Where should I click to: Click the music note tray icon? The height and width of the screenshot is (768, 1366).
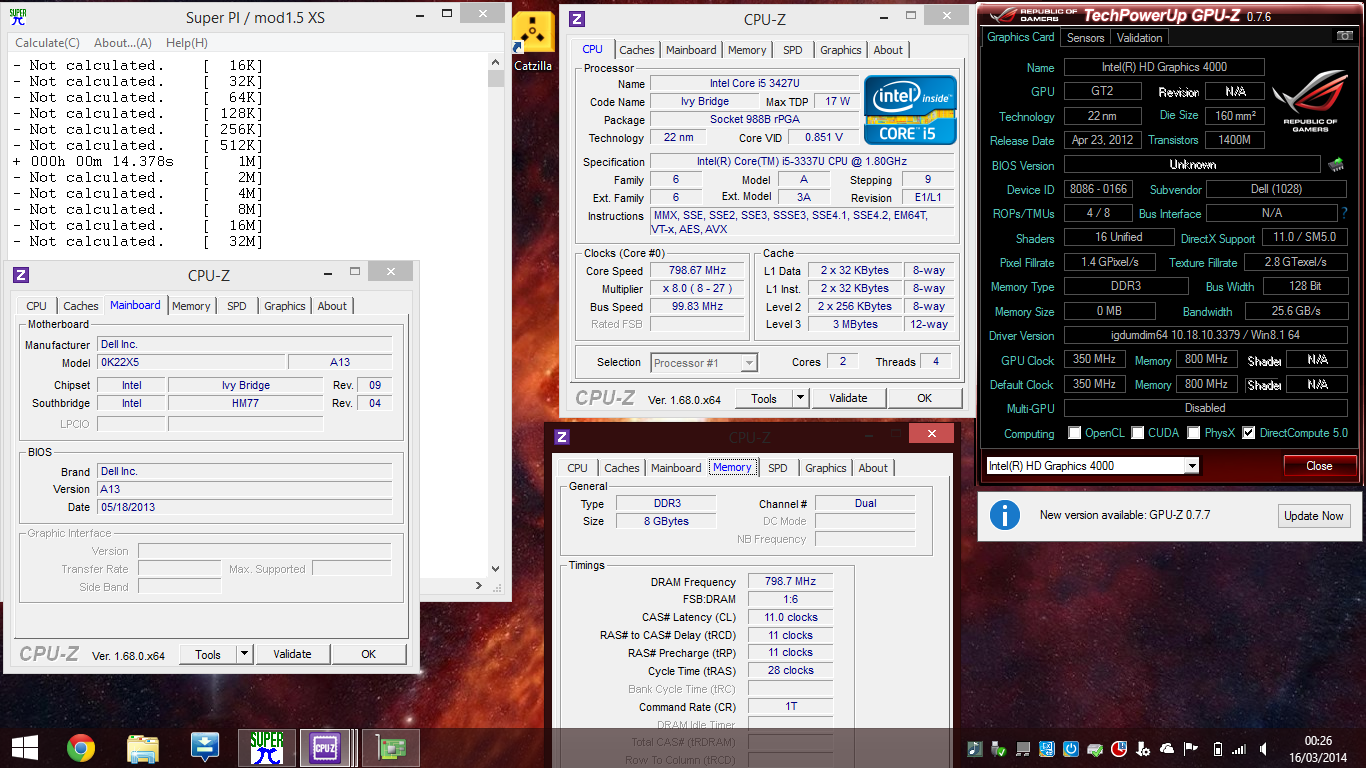tap(975, 748)
